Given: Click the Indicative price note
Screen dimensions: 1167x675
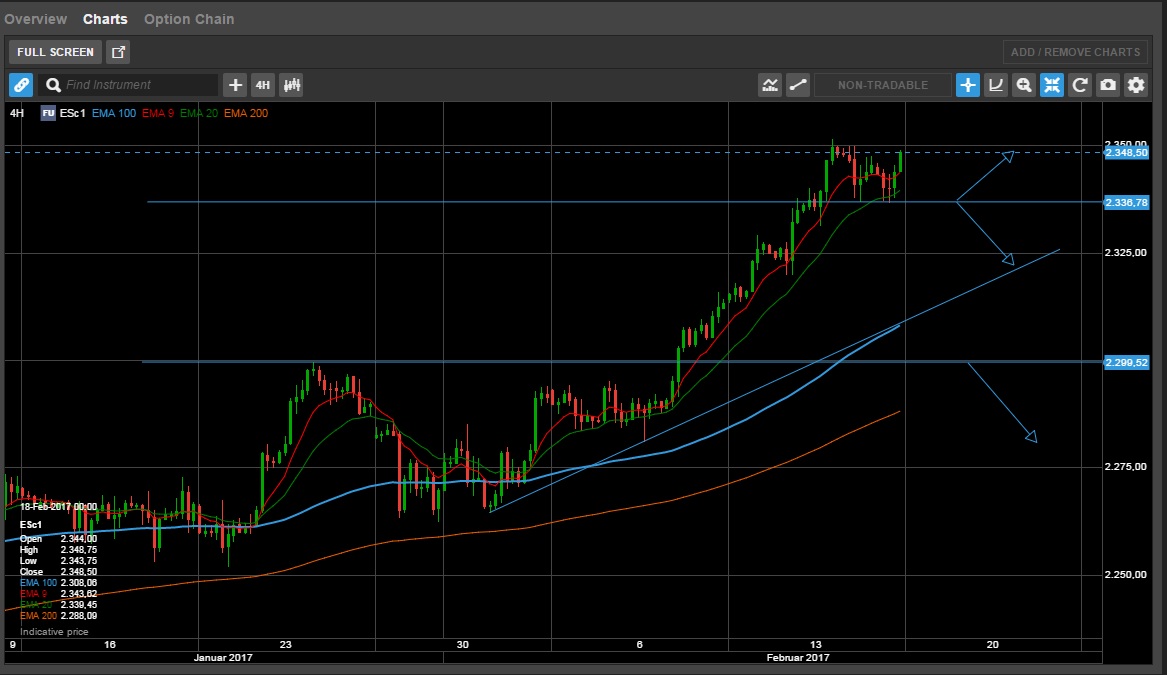Looking at the screenshot, I should coord(54,632).
